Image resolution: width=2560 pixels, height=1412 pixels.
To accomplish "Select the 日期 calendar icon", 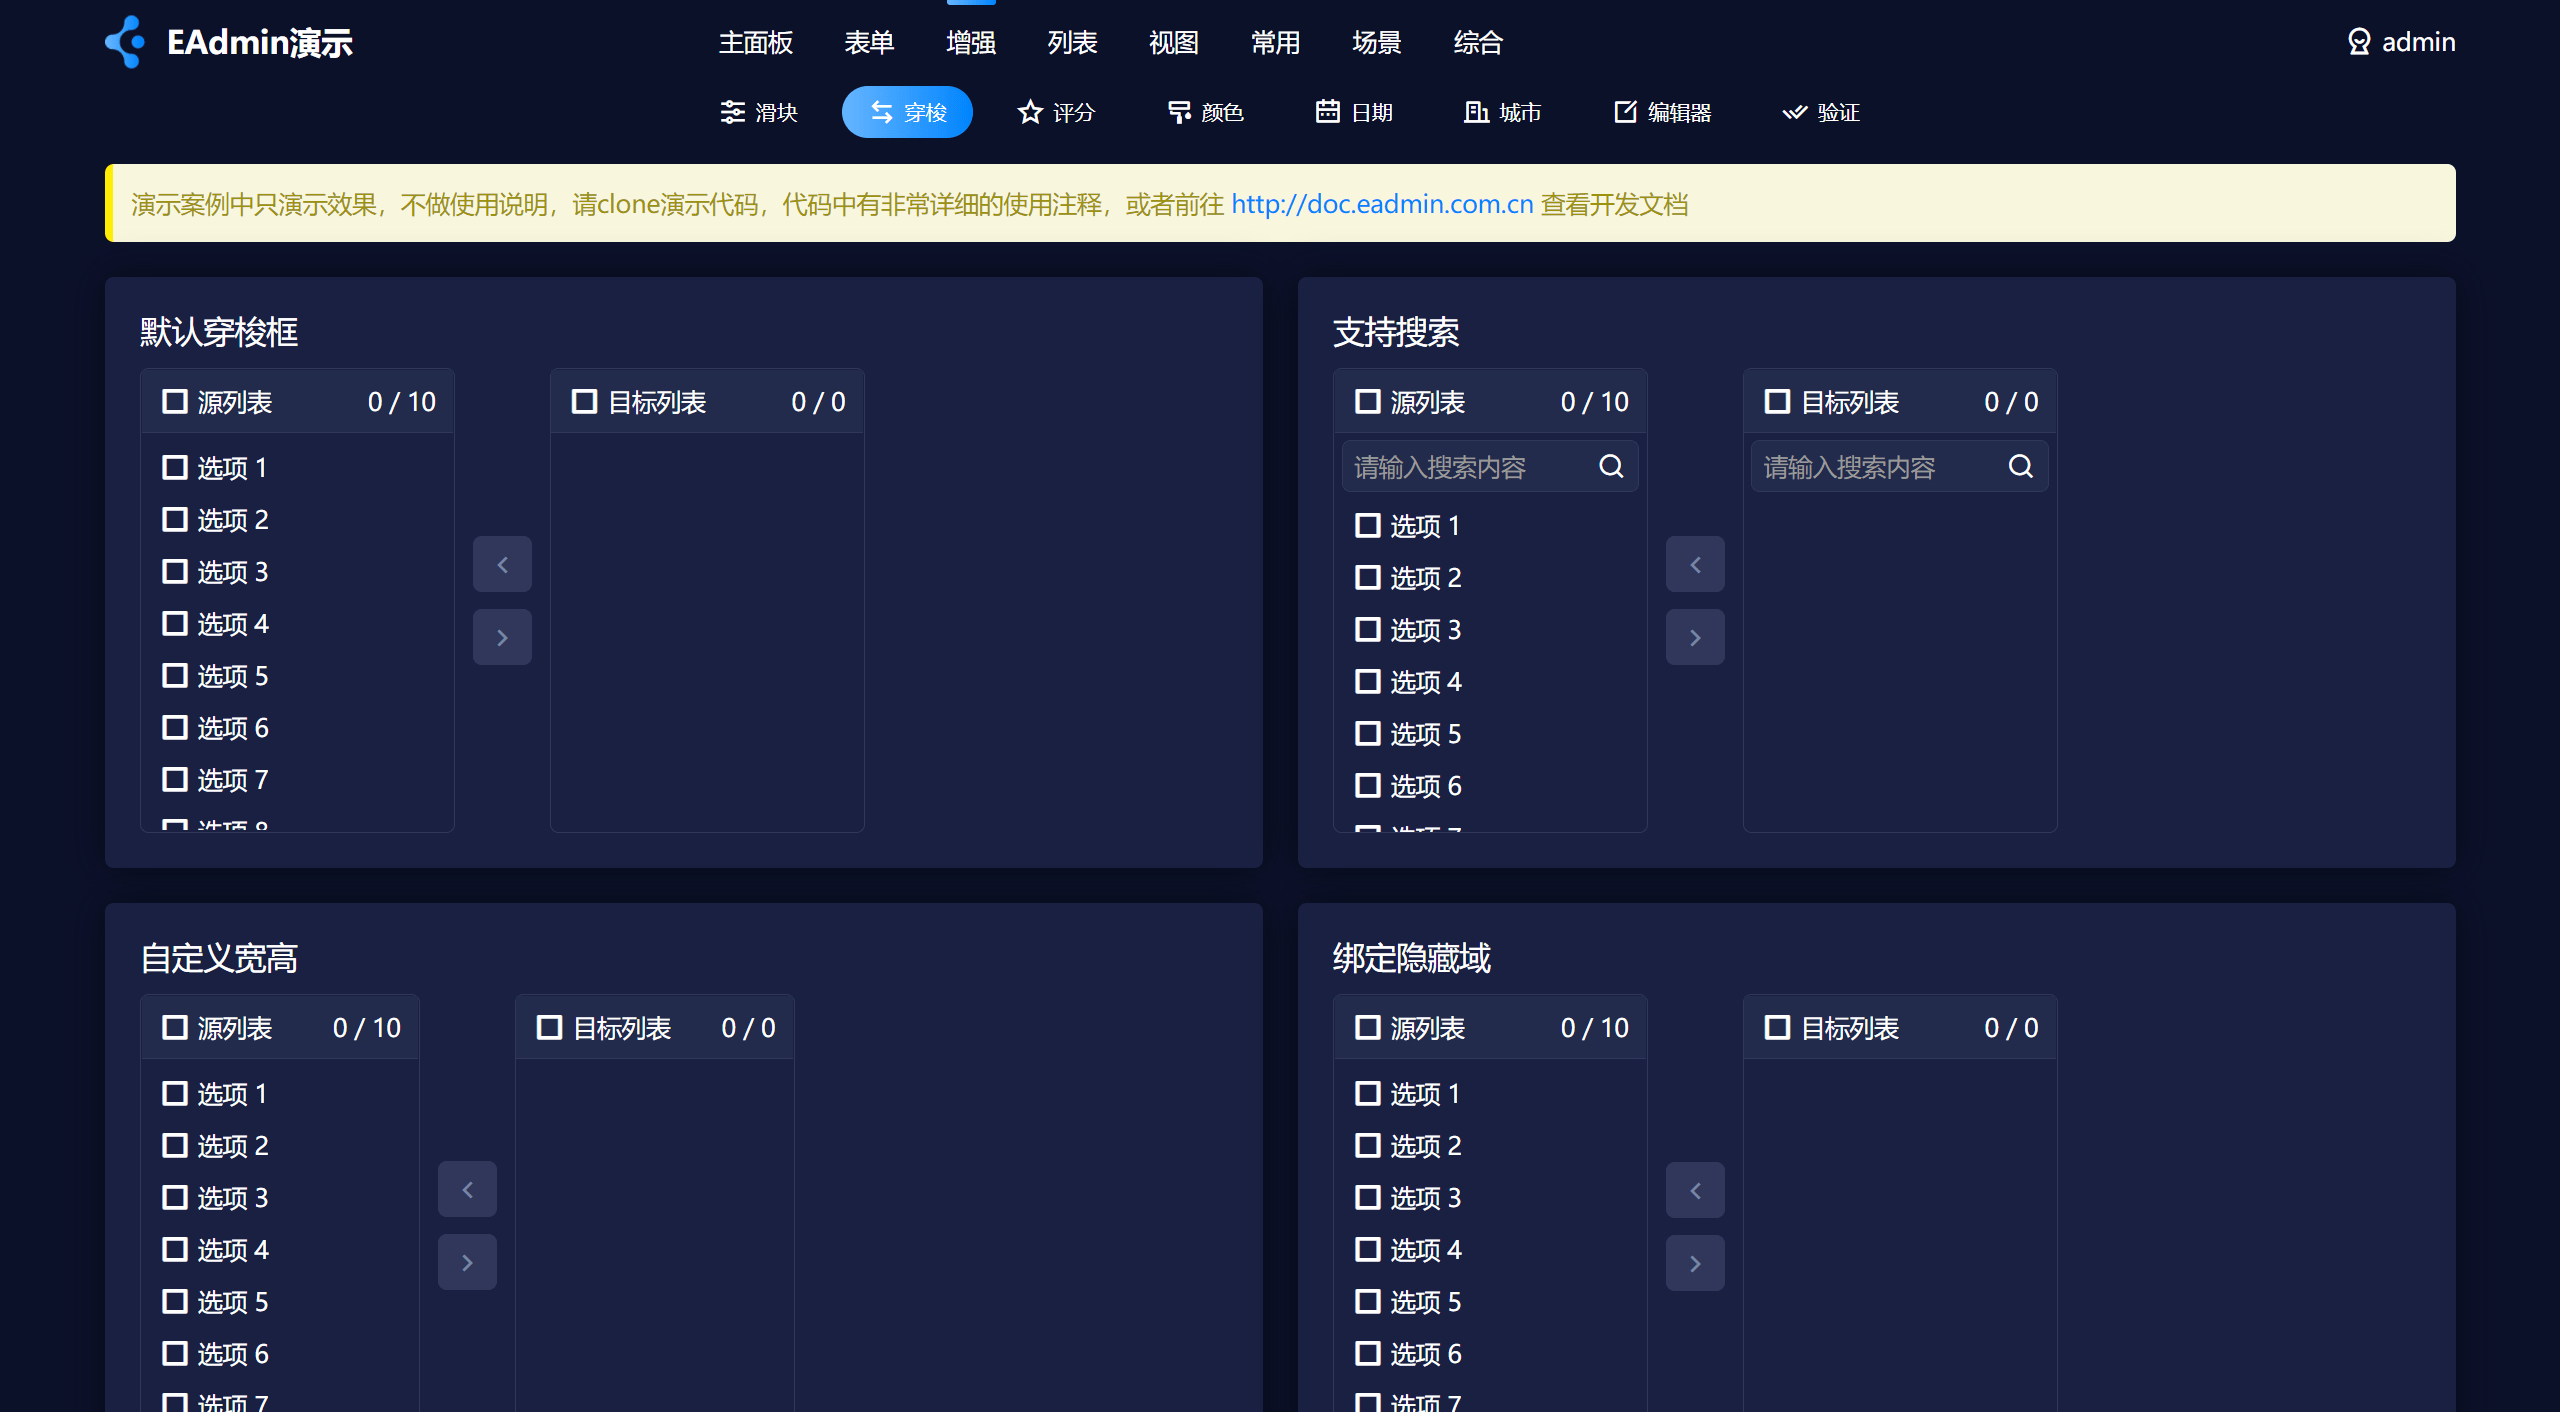I will (1327, 112).
